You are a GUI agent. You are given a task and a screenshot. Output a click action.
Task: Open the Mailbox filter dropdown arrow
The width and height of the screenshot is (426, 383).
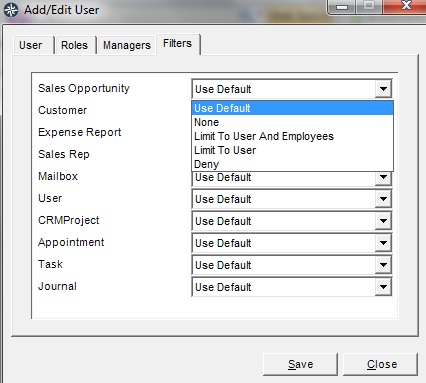coord(383,177)
